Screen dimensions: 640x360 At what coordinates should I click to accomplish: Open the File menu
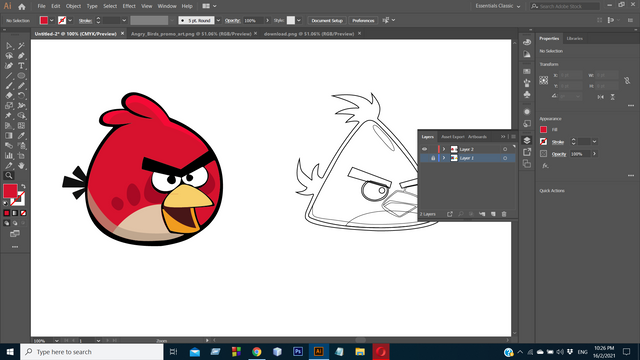click(x=42, y=6)
